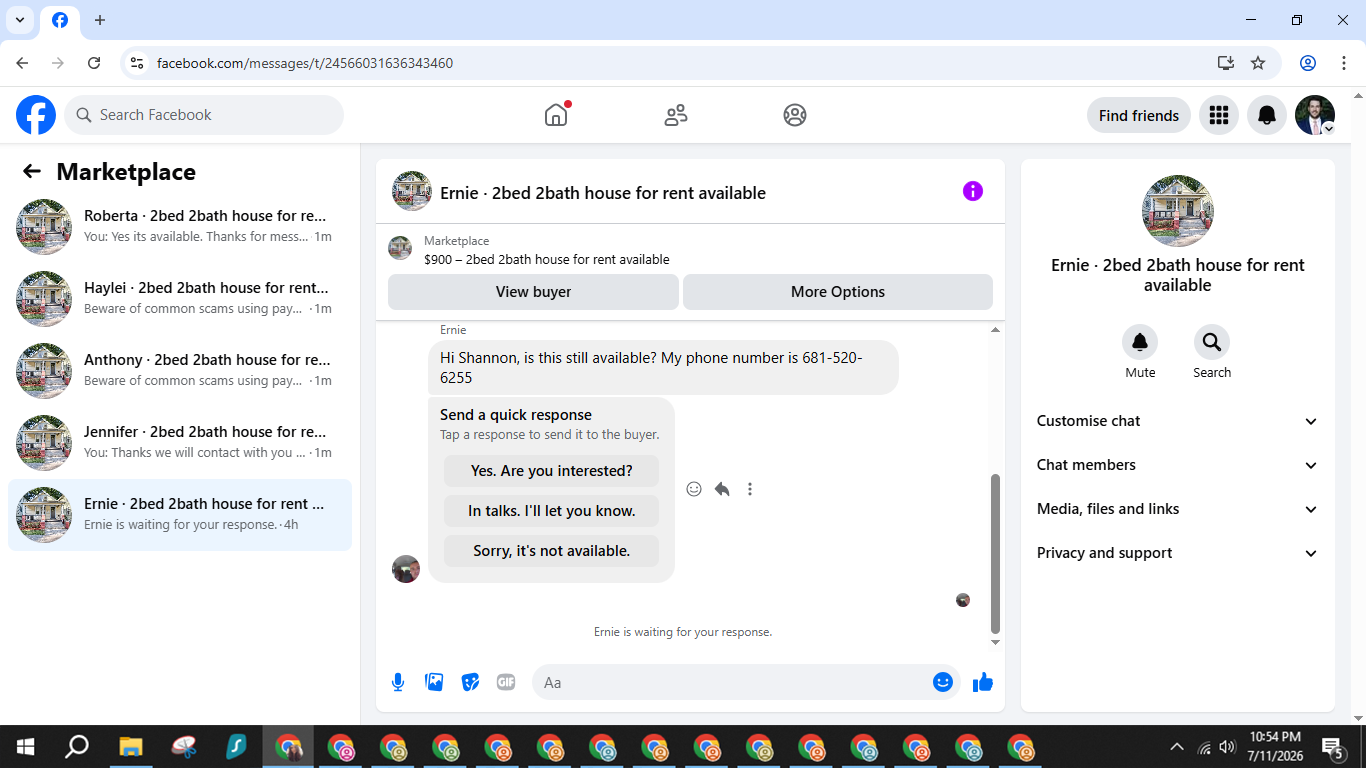Install app icon in address bar
The width and height of the screenshot is (1366, 768).
(1226, 63)
